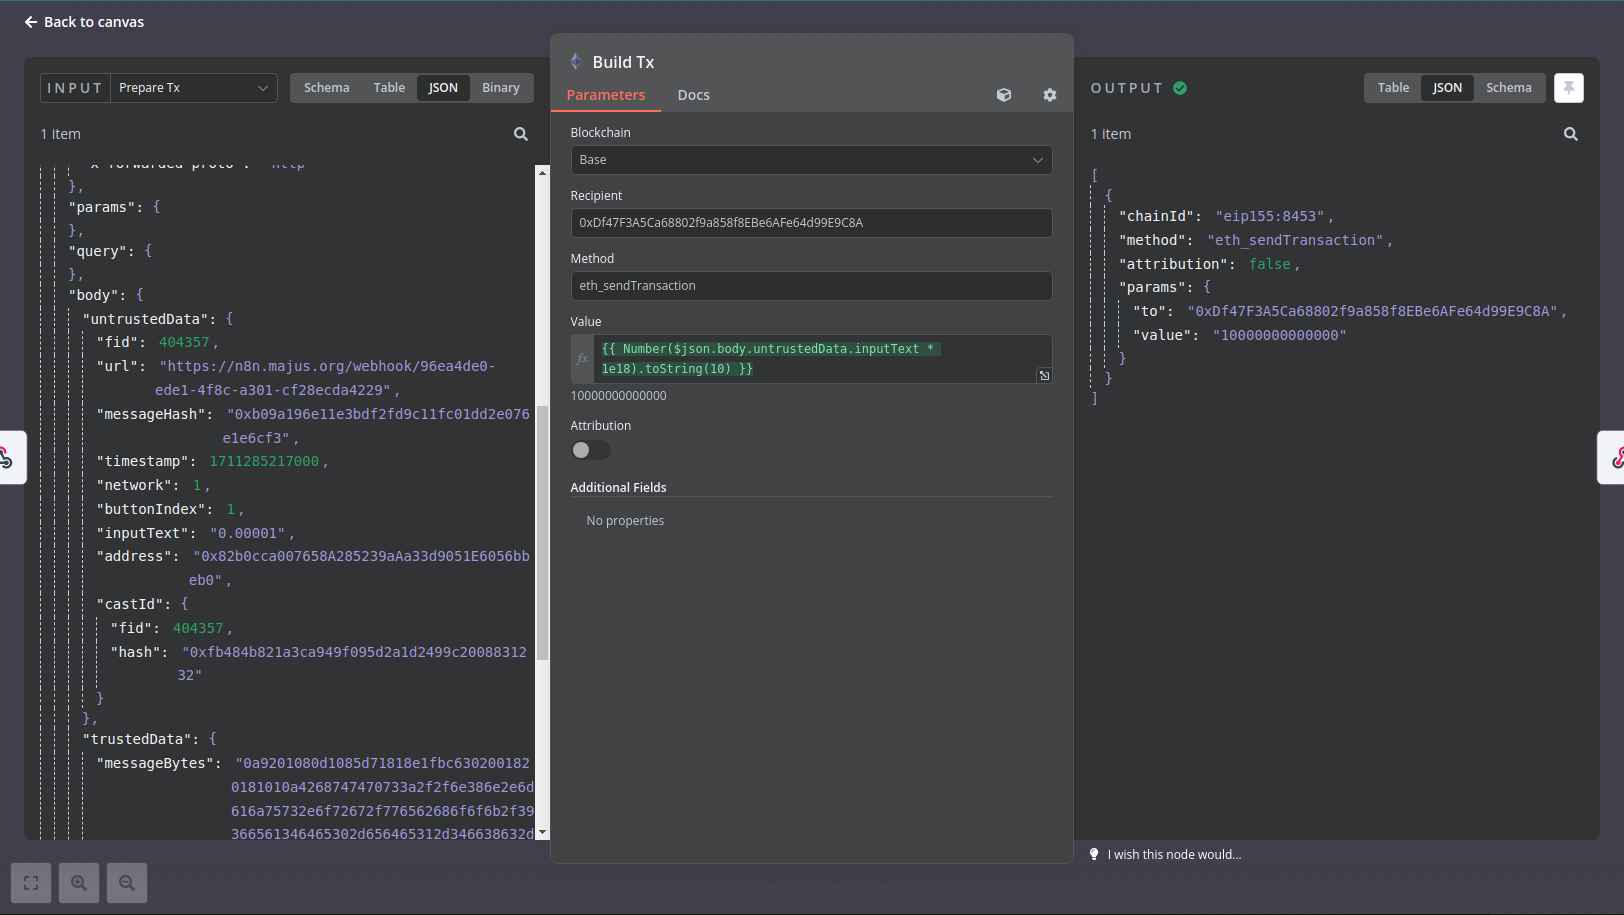The height and width of the screenshot is (915, 1624).
Task: Click the Ethereum icon beside Build Tx
Action: coord(576,62)
